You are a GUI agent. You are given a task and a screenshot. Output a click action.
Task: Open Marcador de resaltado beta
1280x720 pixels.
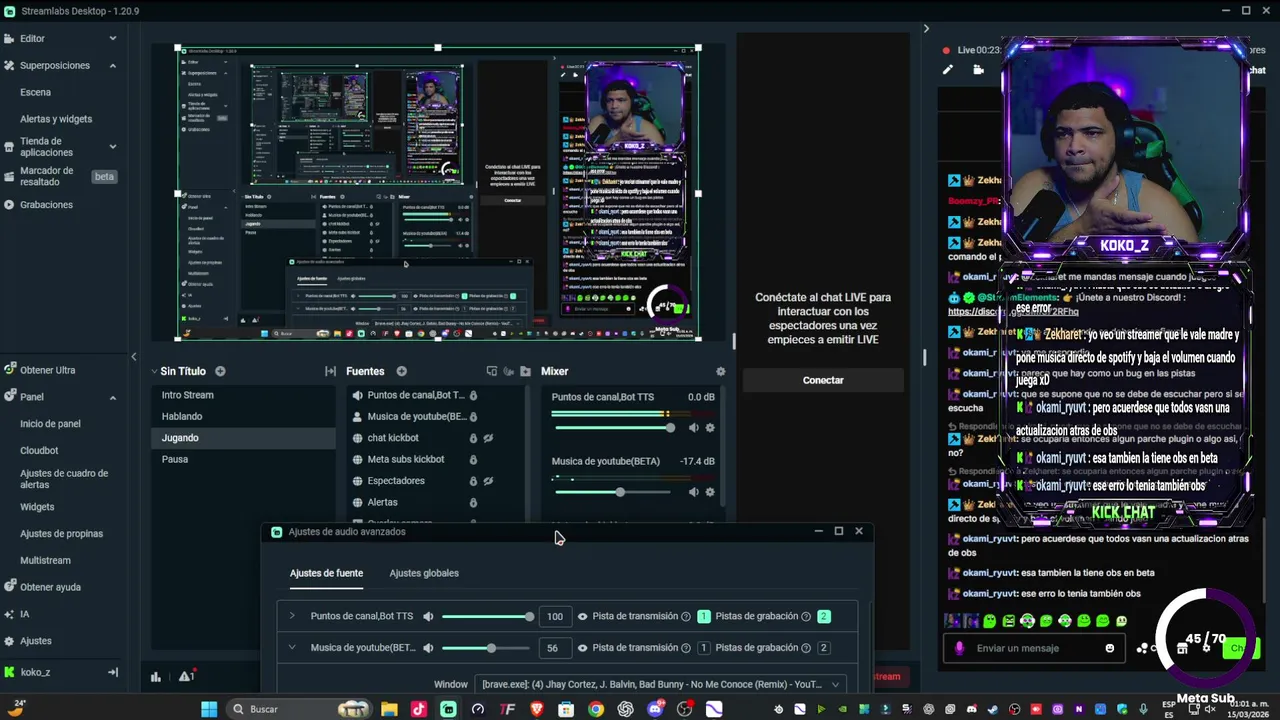46,176
